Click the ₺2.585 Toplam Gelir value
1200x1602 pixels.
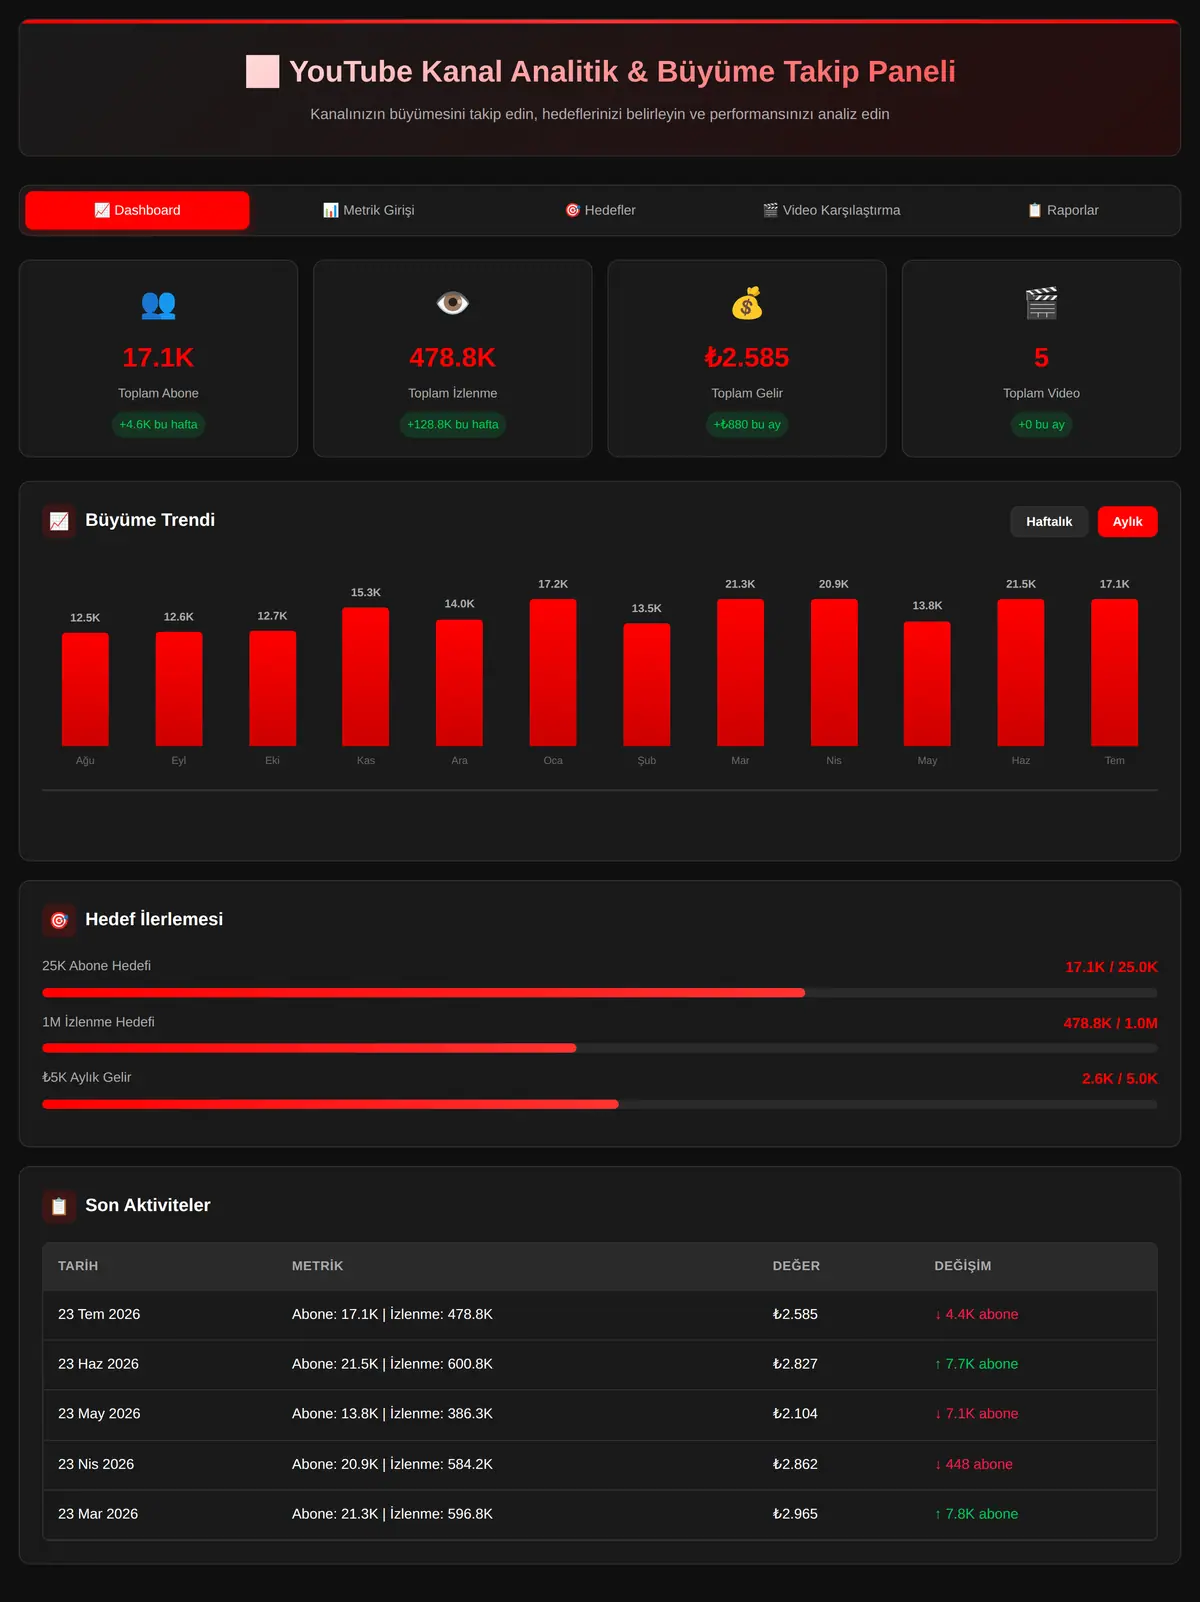click(x=747, y=358)
